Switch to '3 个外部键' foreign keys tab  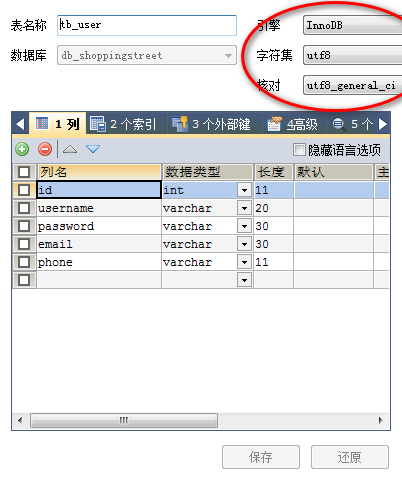[x=211, y=124]
